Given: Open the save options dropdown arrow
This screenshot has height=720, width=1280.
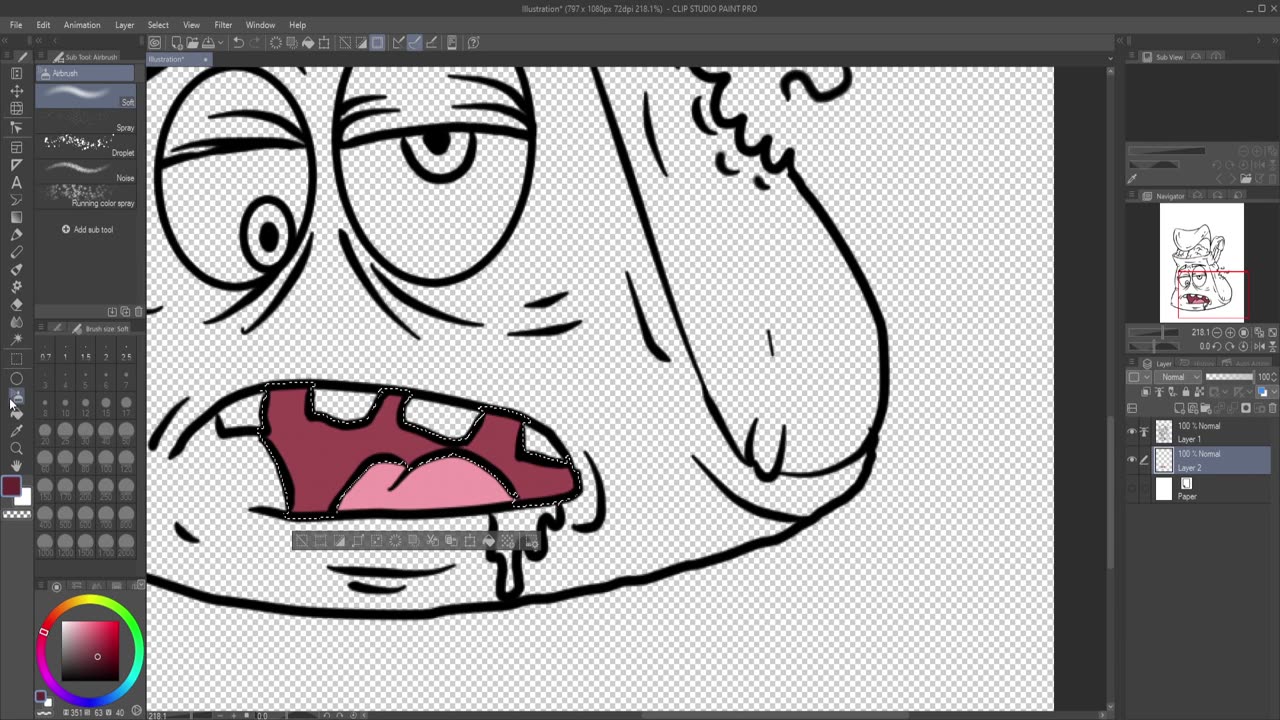Looking at the screenshot, I should click(x=221, y=43).
